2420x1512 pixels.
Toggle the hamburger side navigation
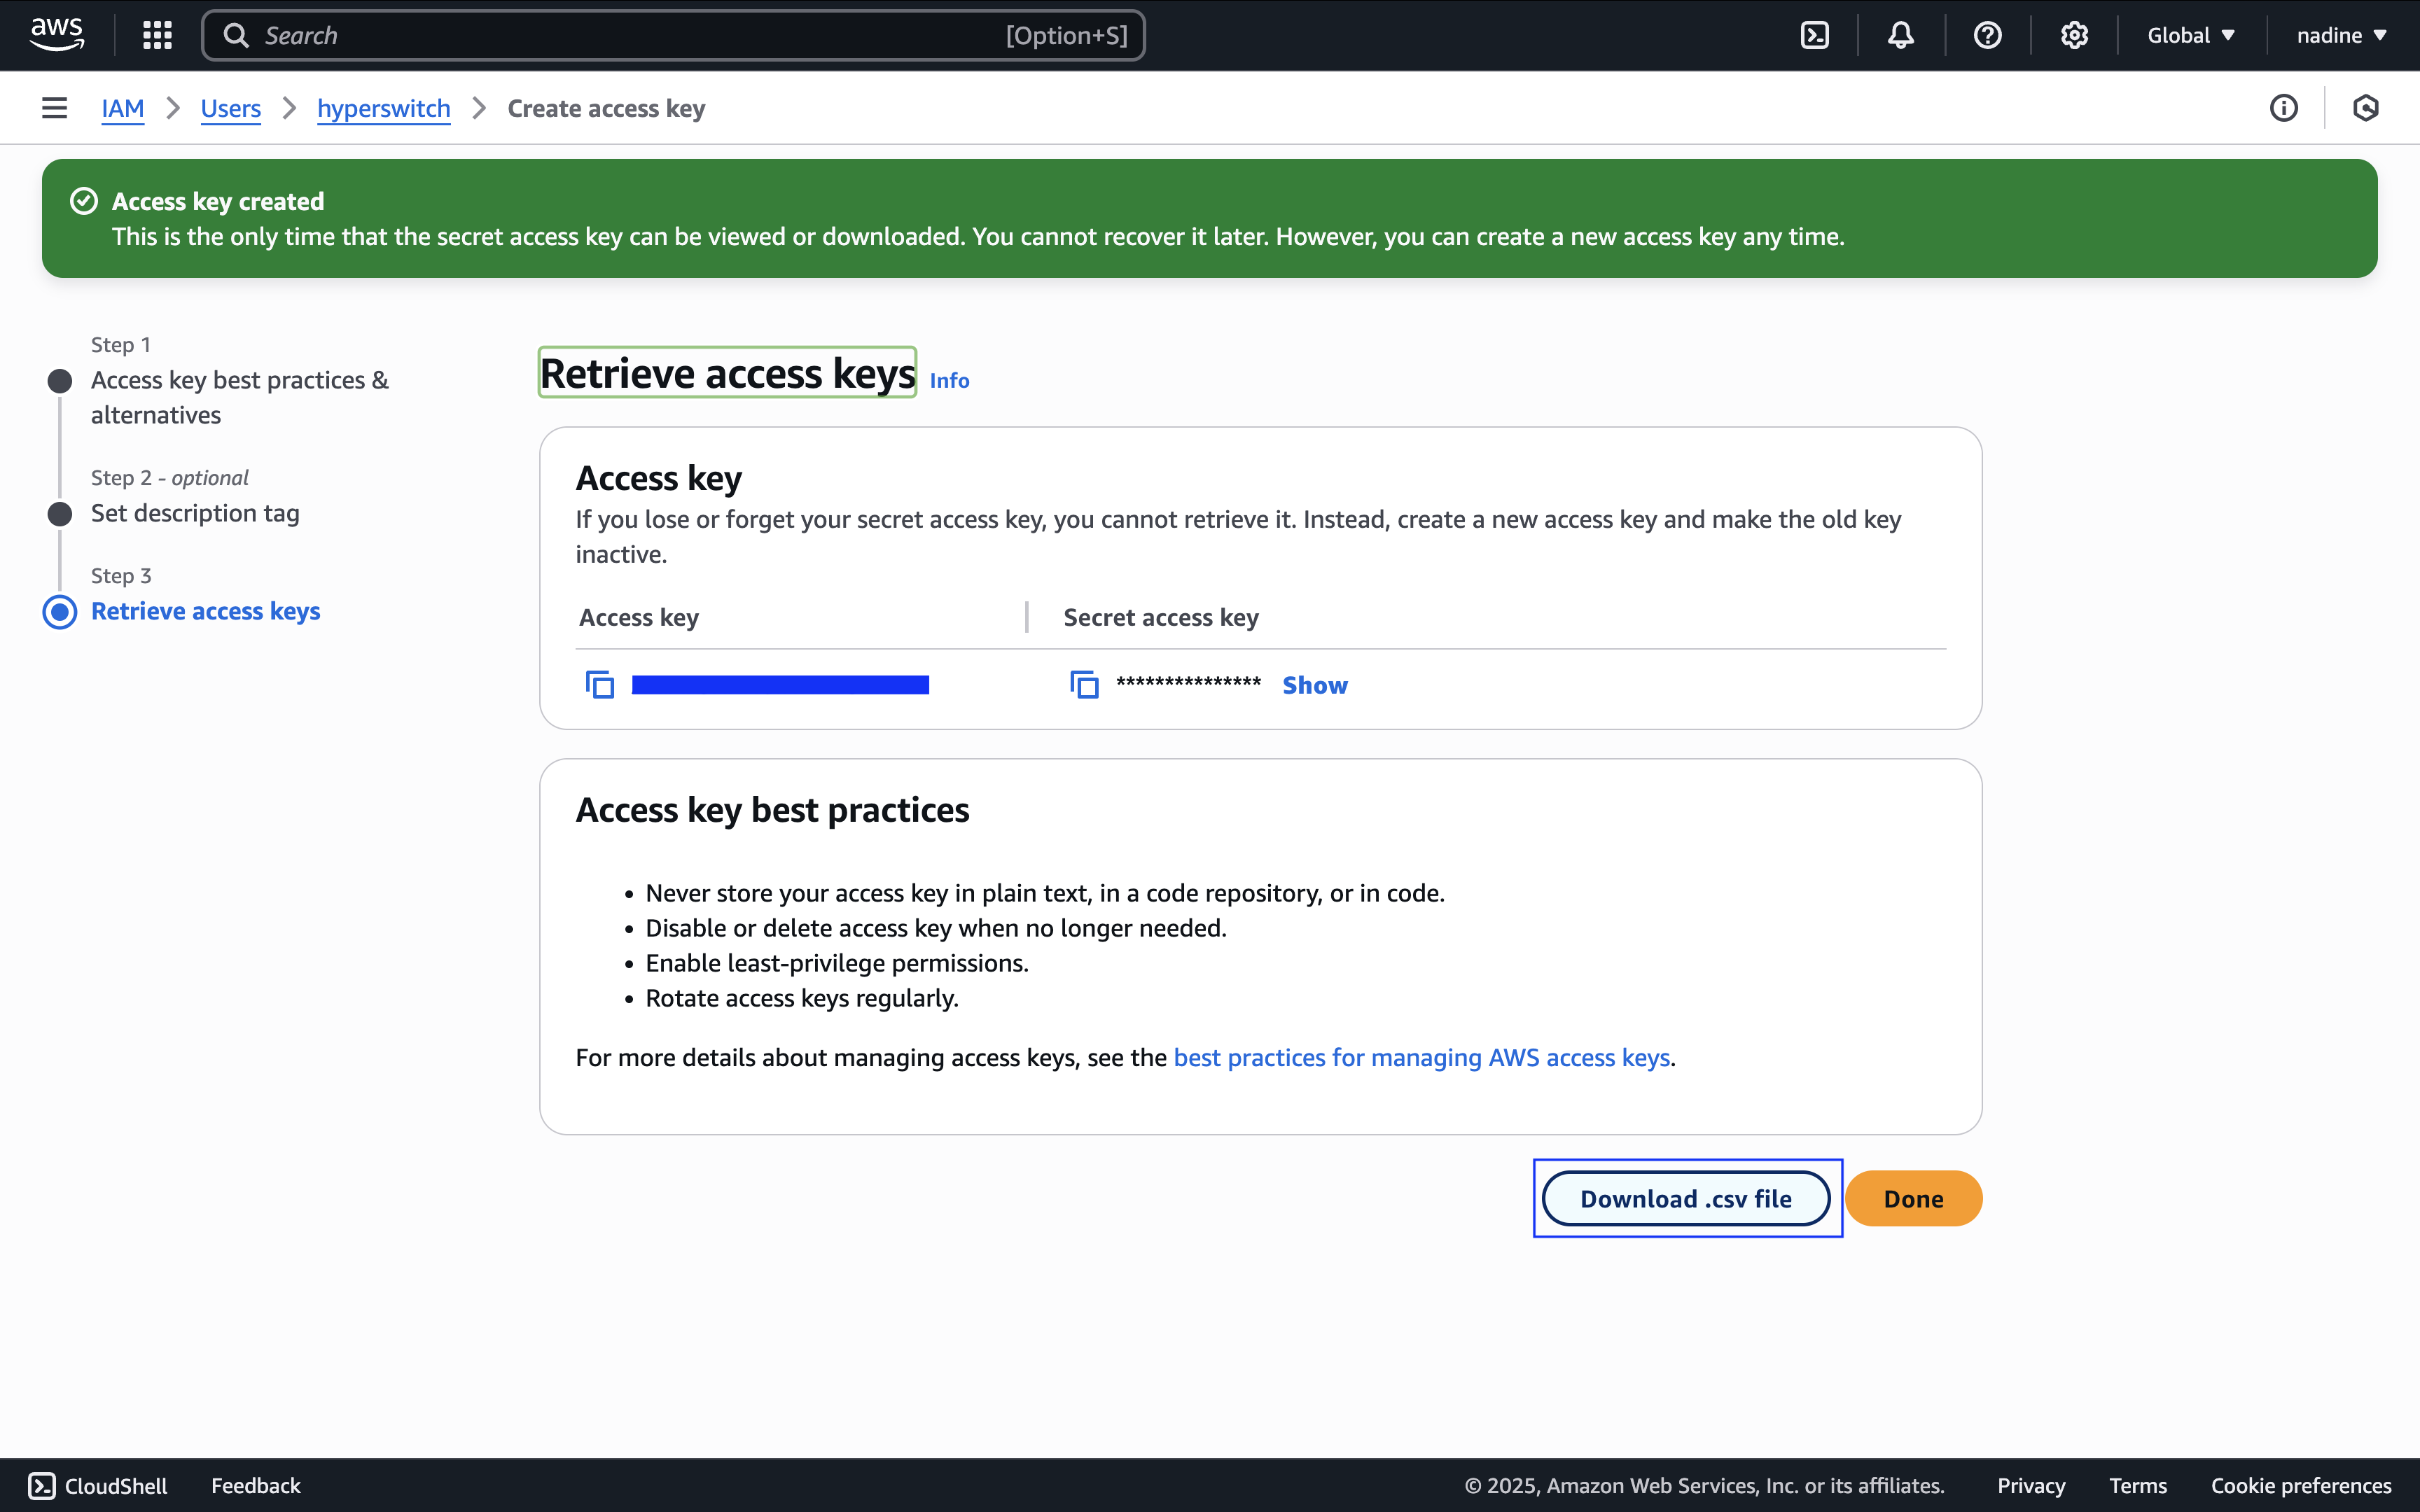point(54,108)
